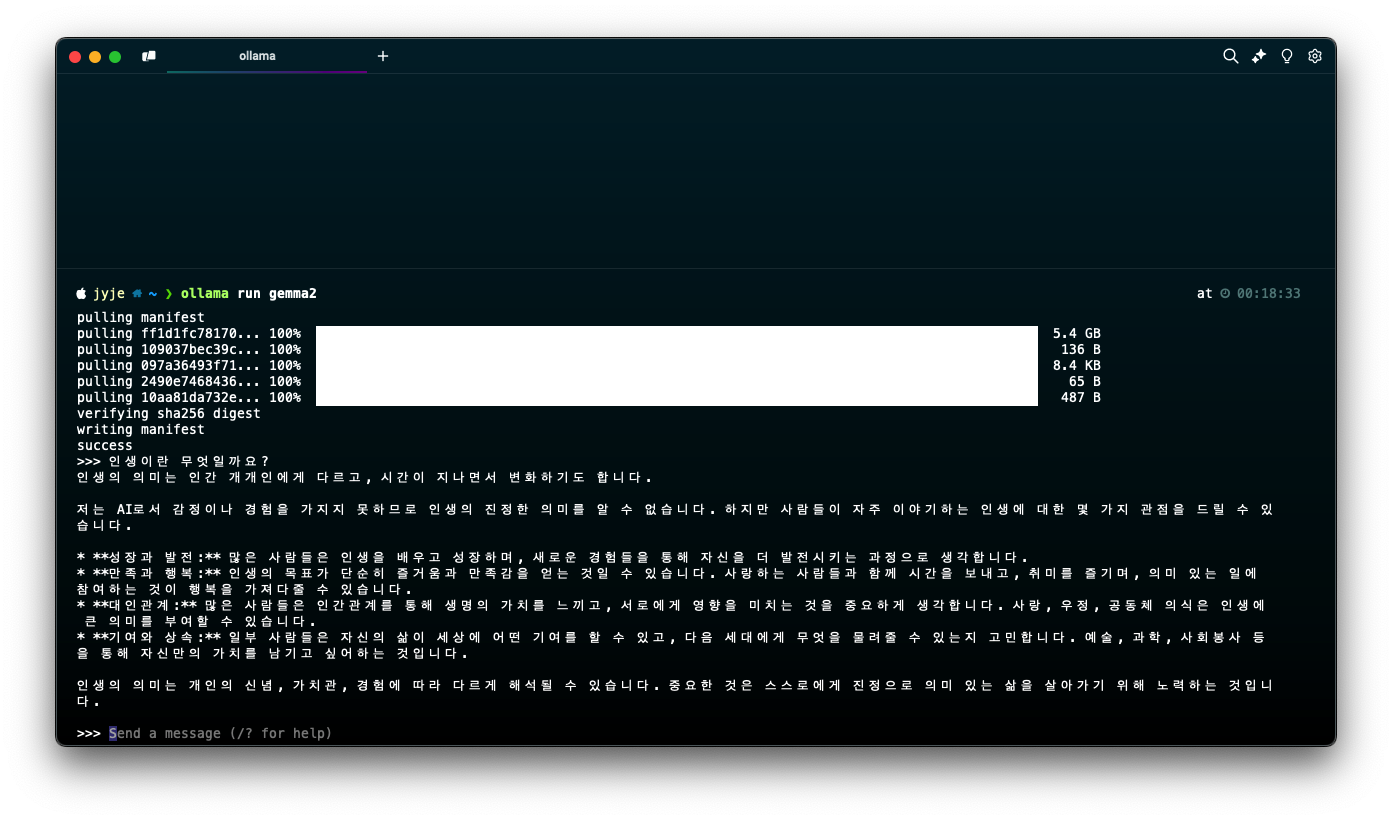Click 'pulling ff1d1fc78170... 100%' line

[188, 333]
